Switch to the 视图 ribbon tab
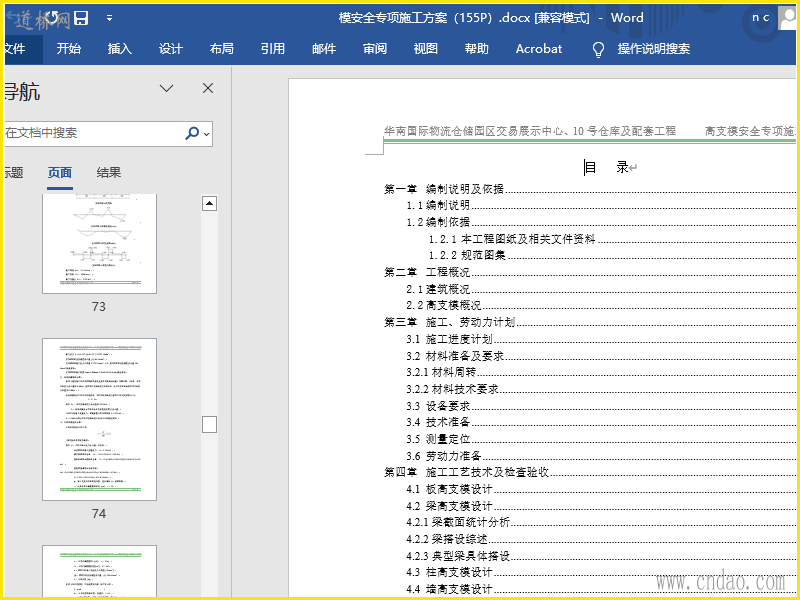Viewport: 800px width, 600px height. pos(426,49)
